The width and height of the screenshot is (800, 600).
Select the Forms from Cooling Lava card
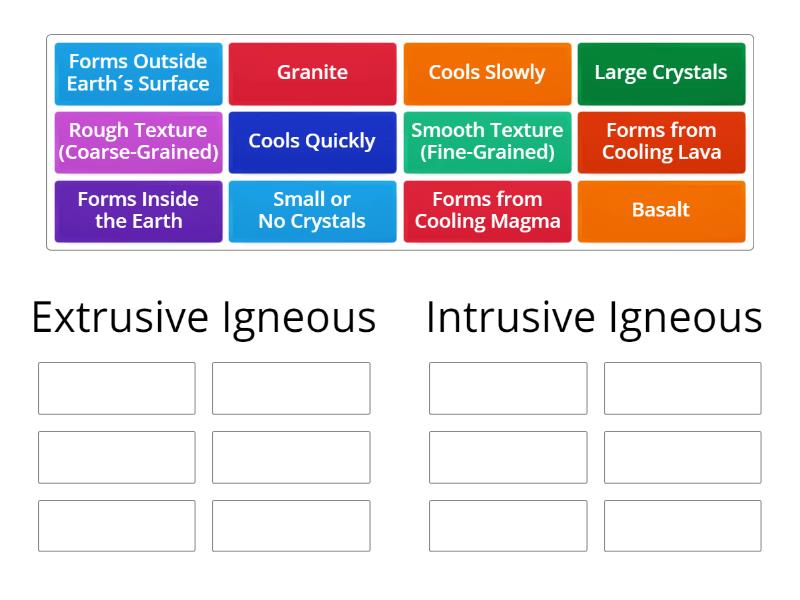tap(661, 141)
